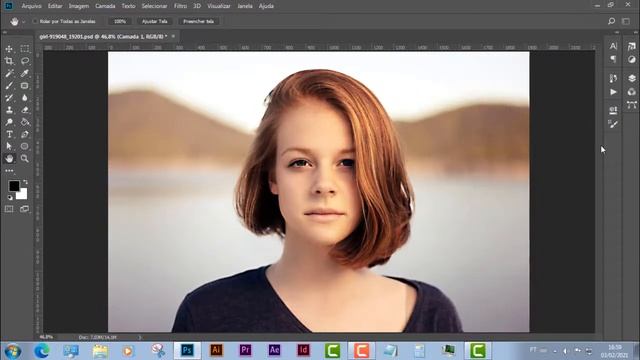Select the Paint Bucket tool
Viewport: 640px width, 360px height.
point(24,122)
